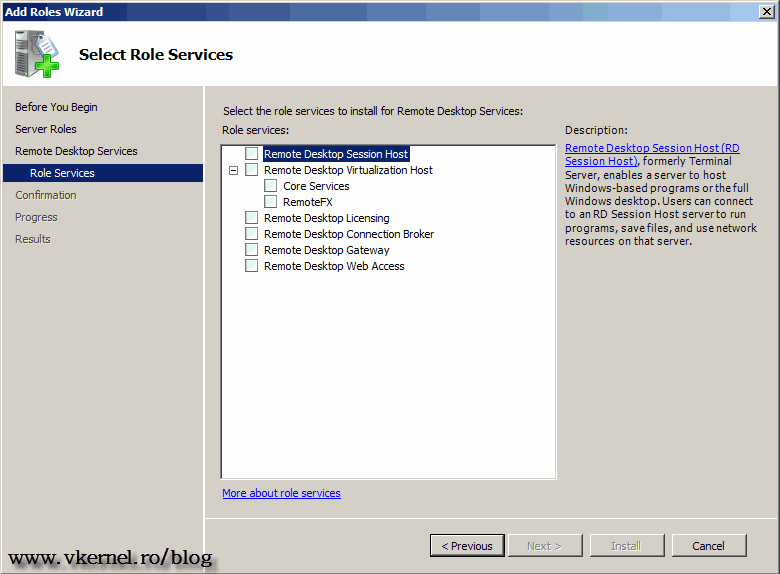
Task: Open the More about role services link
Action: coord(281,493)
